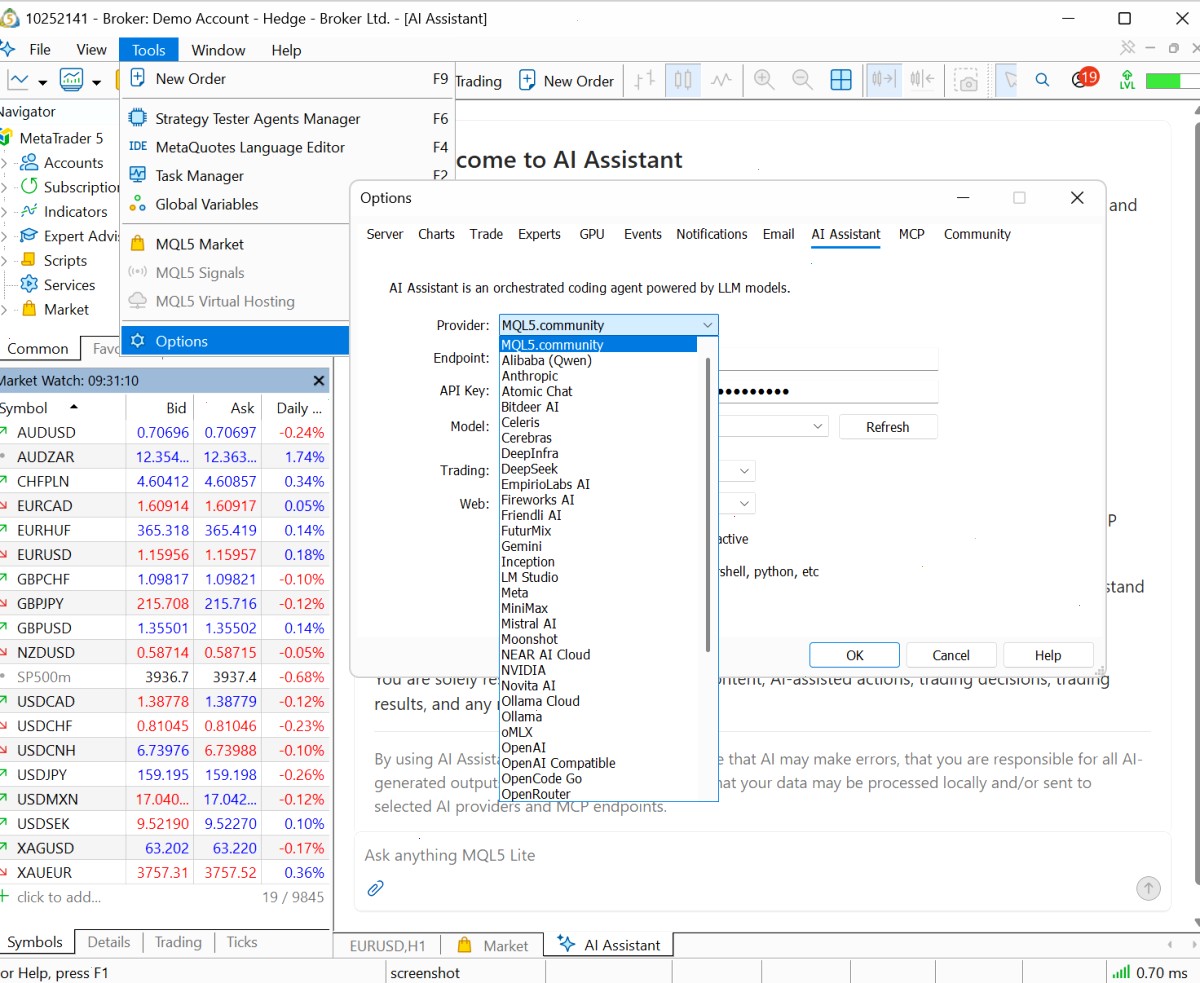Open the Provider combo box
The height and width of the screenshot is (983, 1200).
tap(608, 325)
